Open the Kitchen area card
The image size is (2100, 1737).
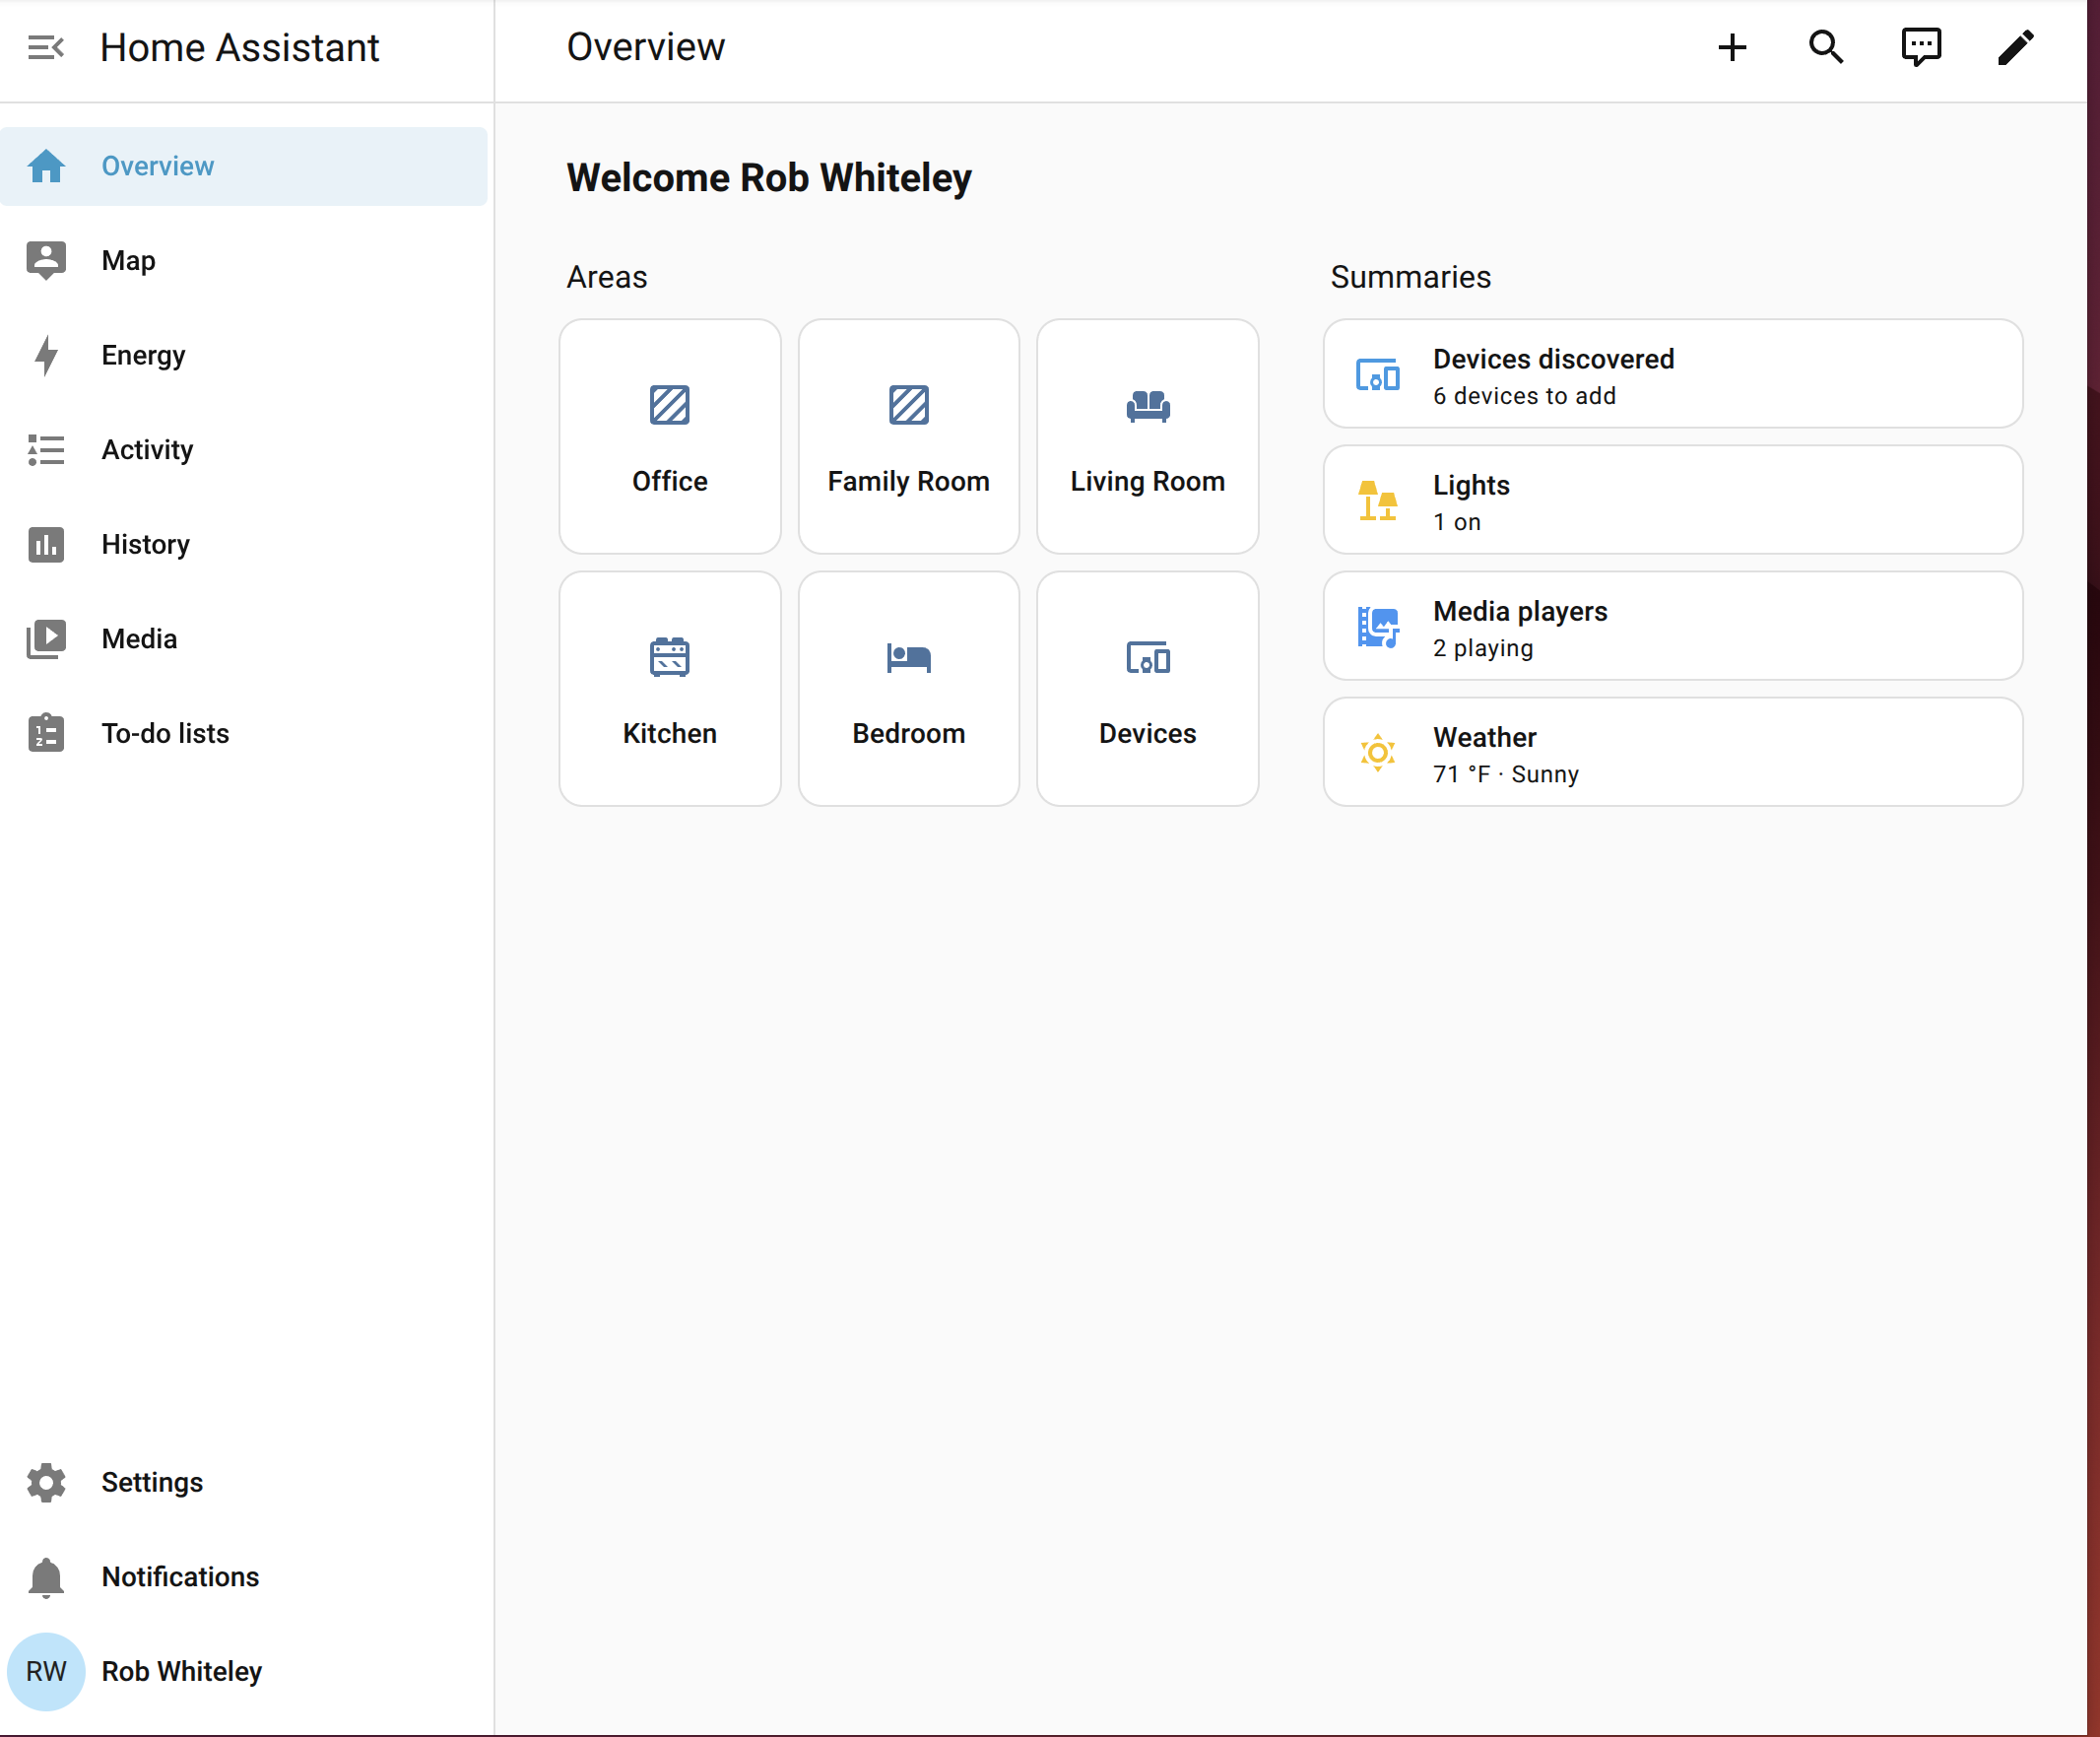tap(669, 688)
